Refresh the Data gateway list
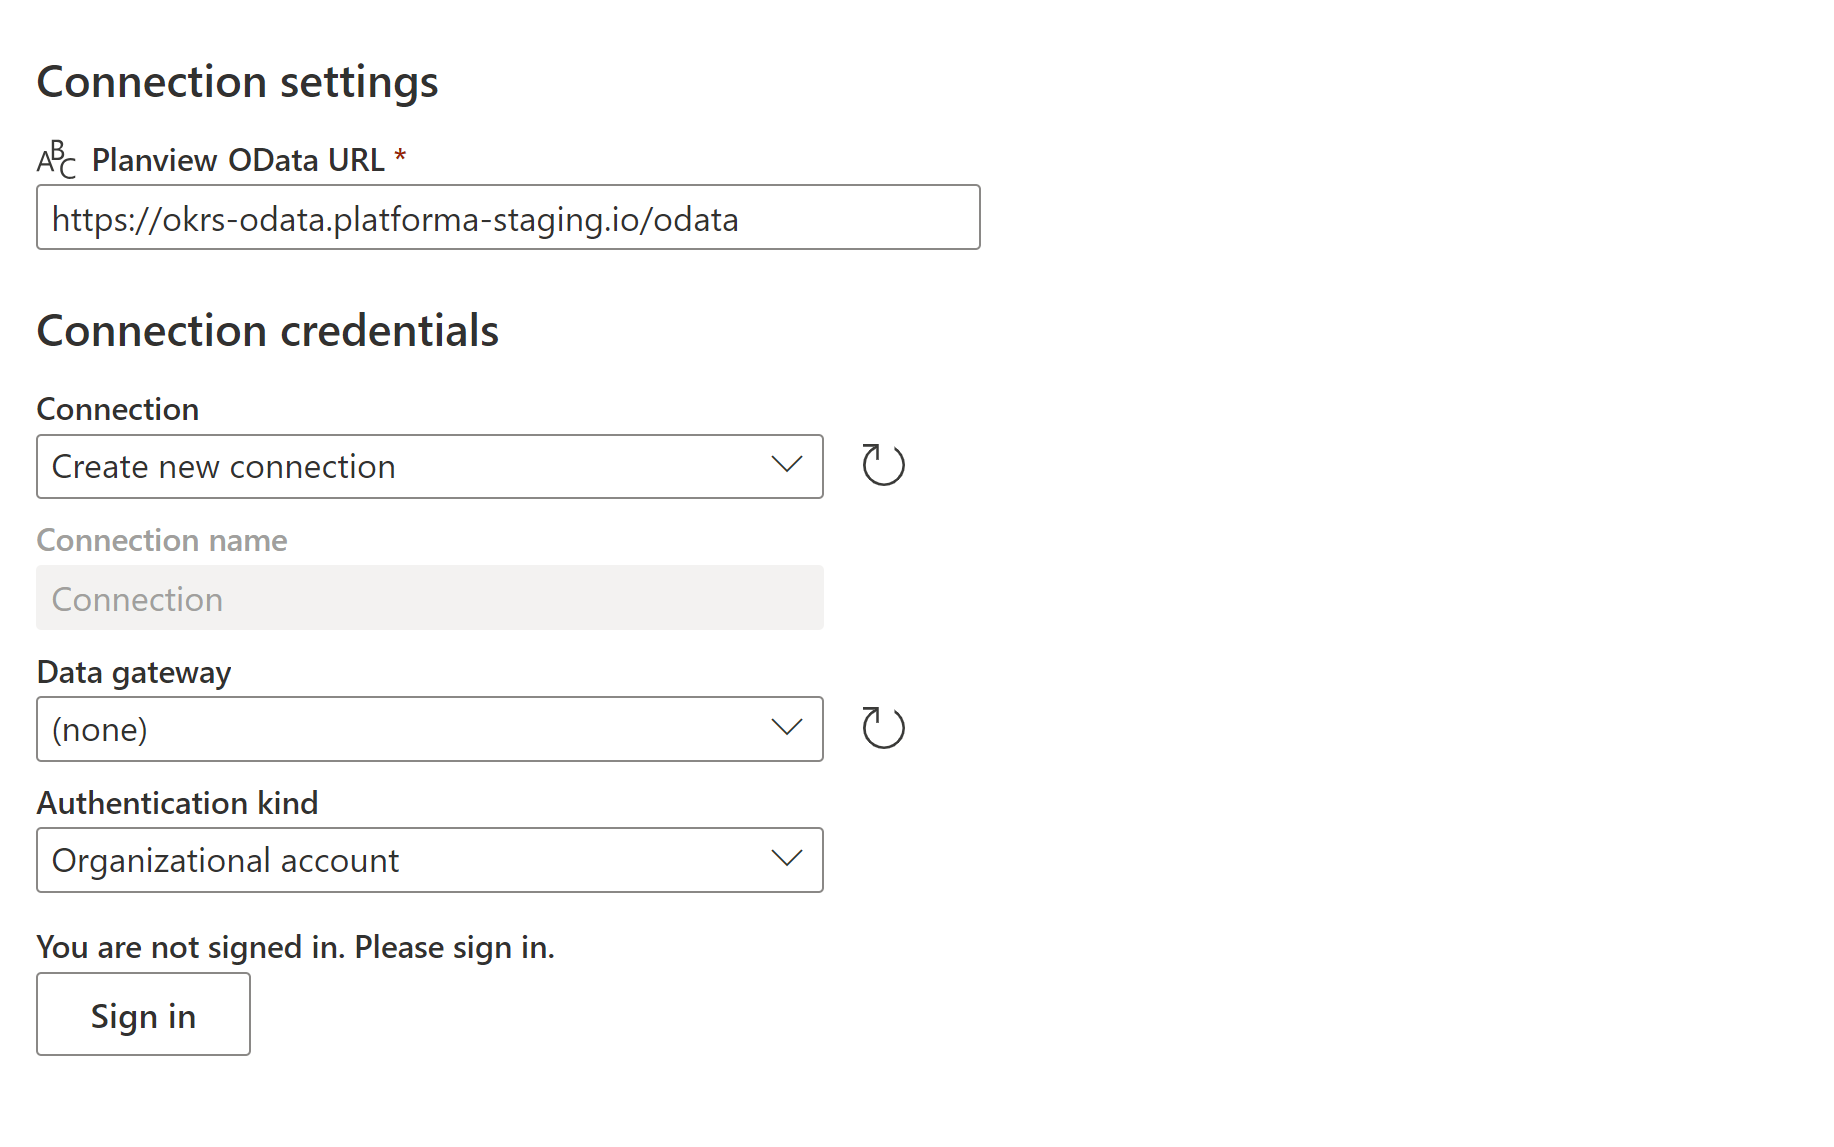 pyautogui.click(x=882, y=727)
